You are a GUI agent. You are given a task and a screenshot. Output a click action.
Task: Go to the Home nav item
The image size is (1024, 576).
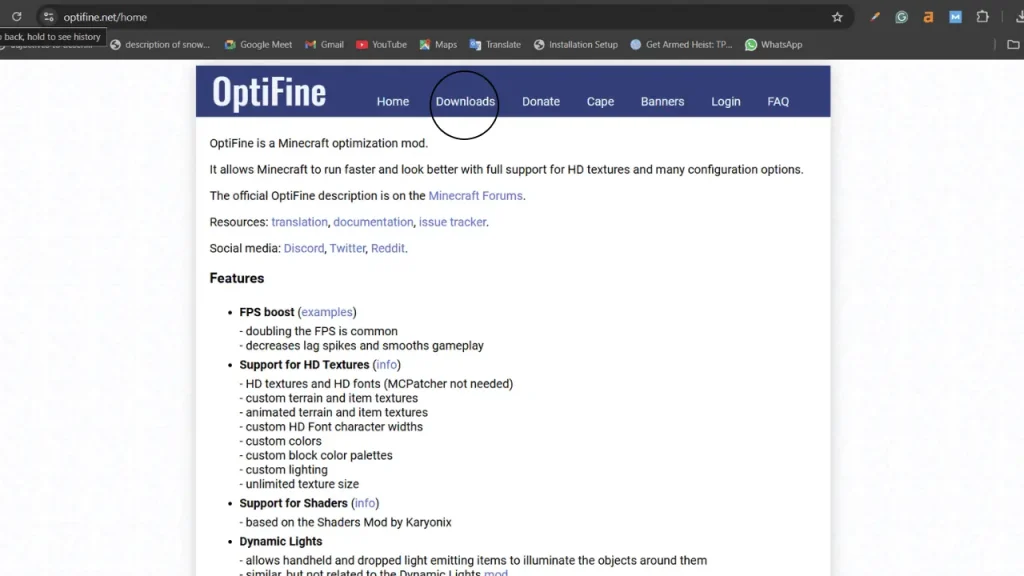[x=392, y=101]
